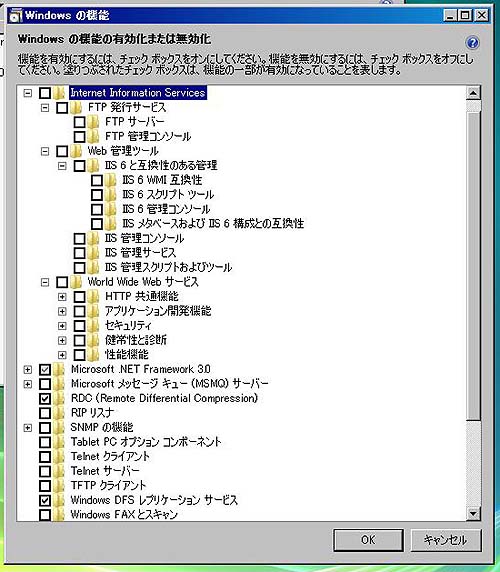
Task: Enable the Internet Information Services checkbox
Action: tap(45, 93)
